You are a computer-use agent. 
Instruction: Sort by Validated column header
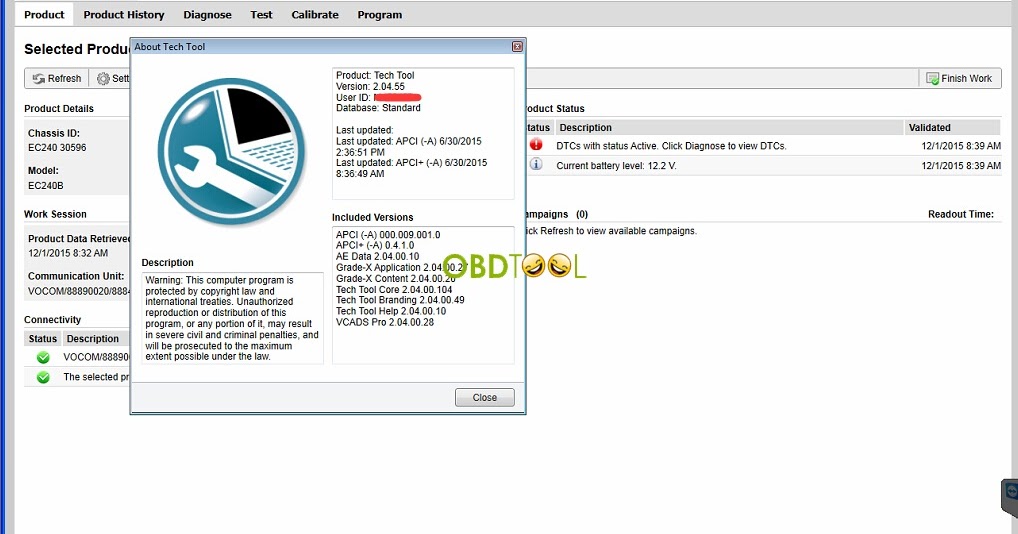point(952,127)
